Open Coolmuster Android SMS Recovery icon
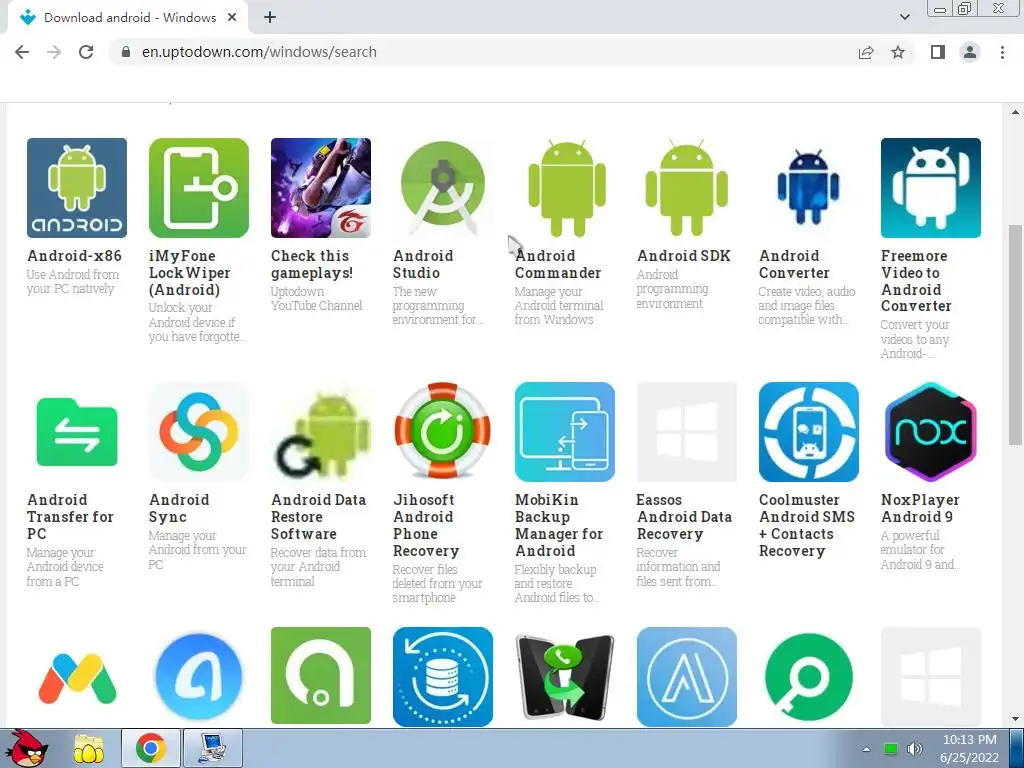1024x768 pixels. point(808,432)
